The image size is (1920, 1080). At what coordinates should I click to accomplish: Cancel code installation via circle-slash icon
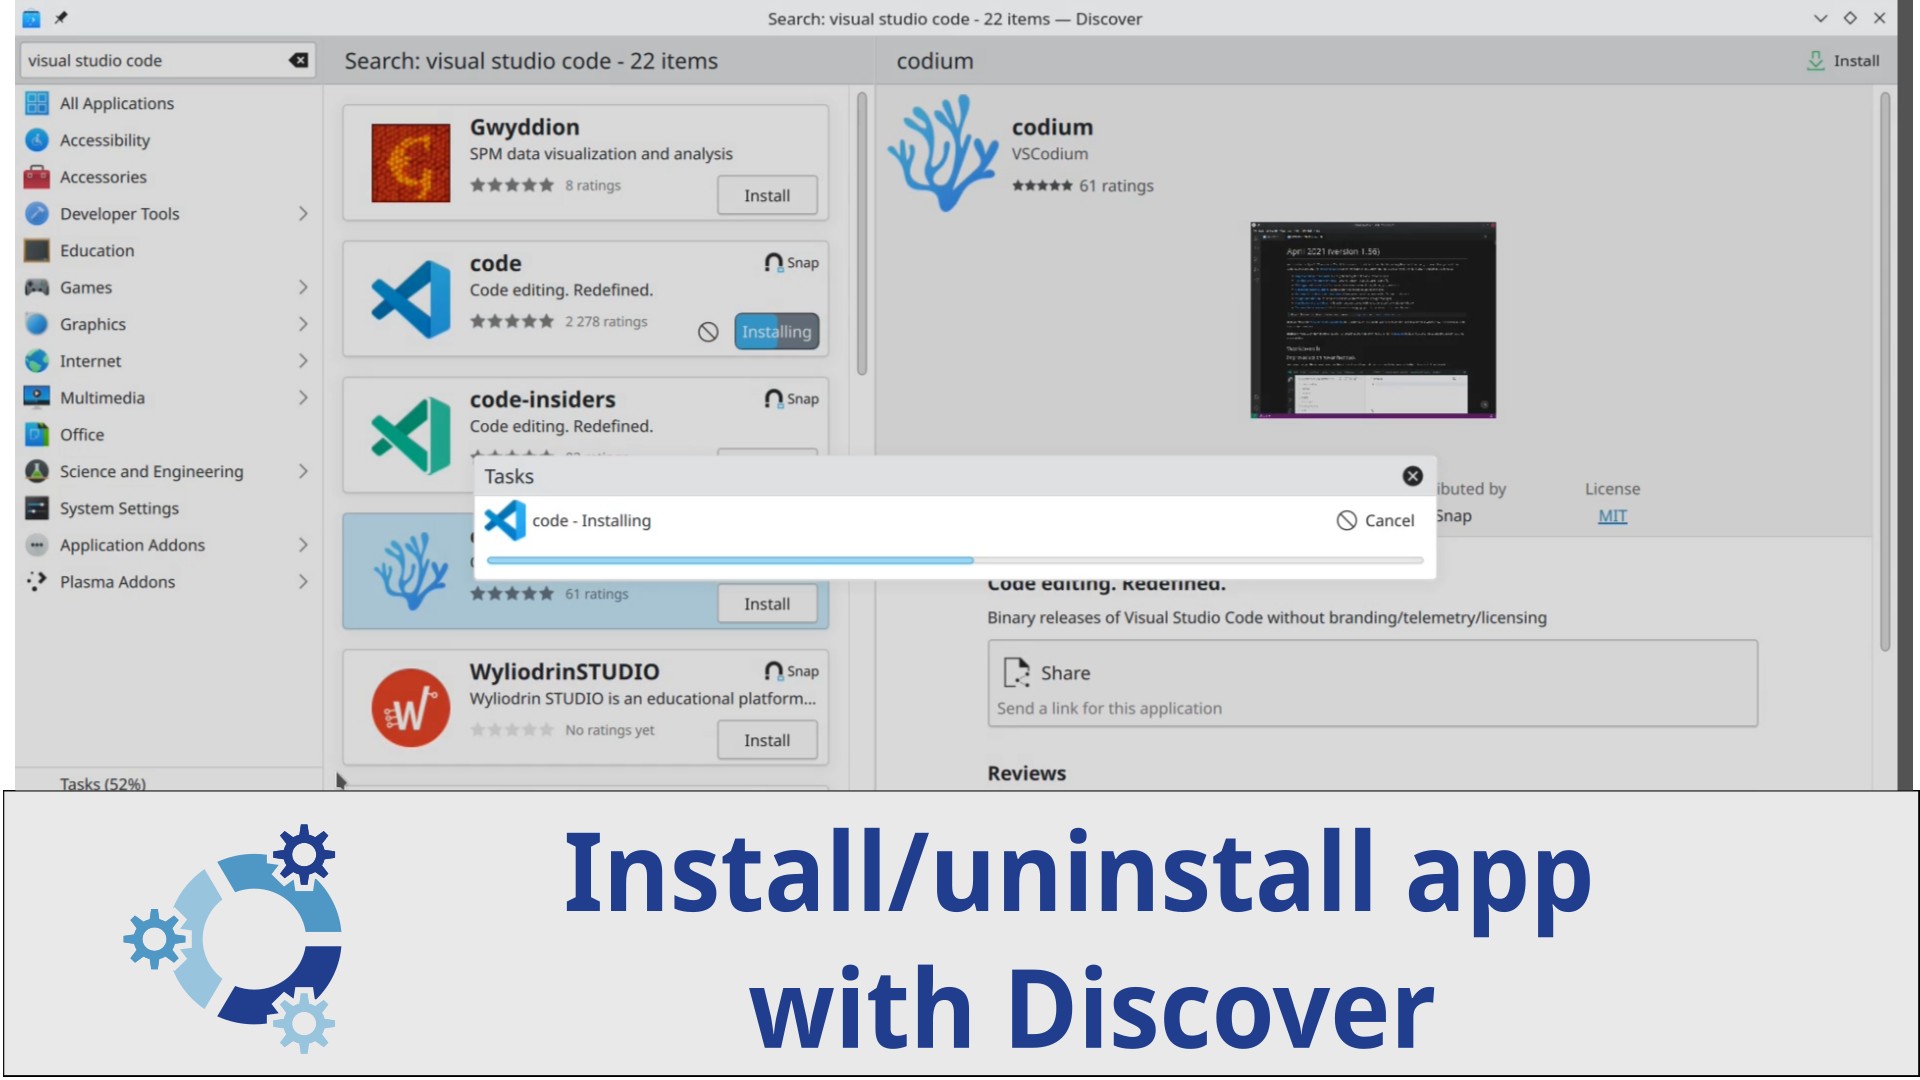pos(708,332)
